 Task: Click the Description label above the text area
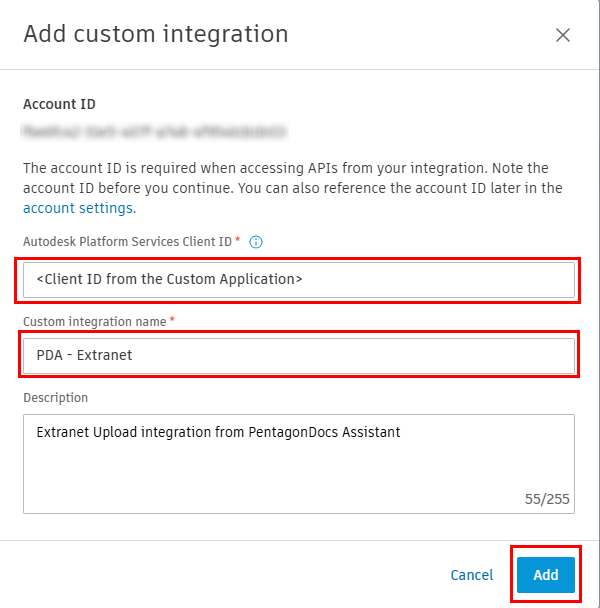tap(55, 397)
